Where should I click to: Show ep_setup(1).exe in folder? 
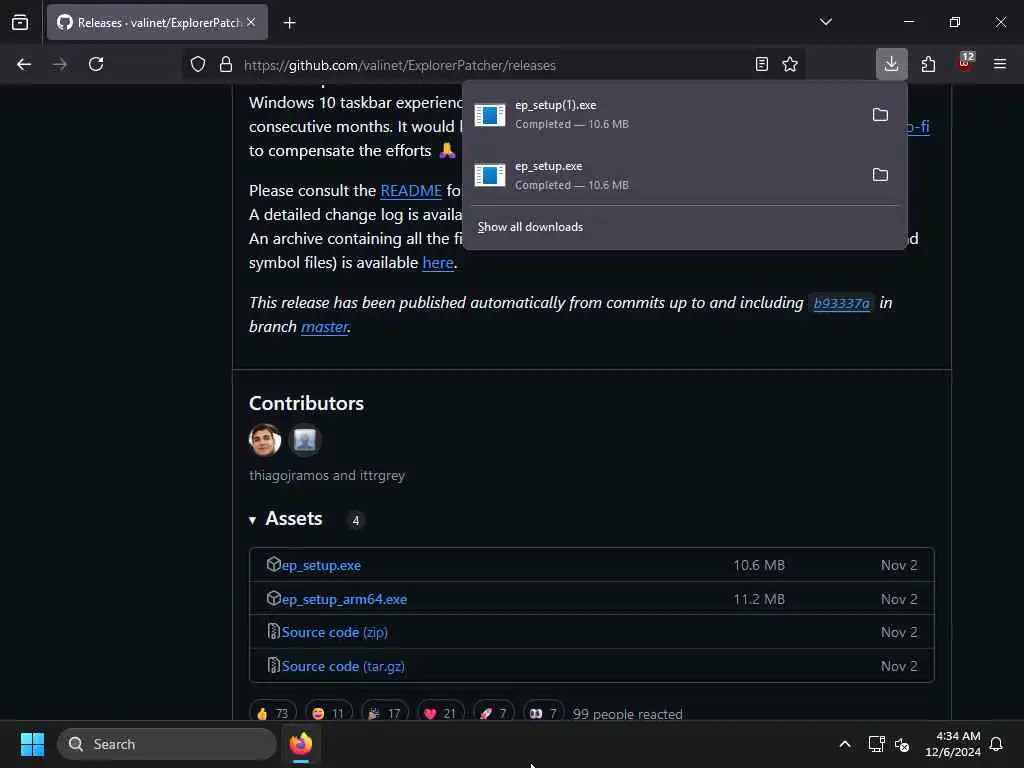click(880, 115)
